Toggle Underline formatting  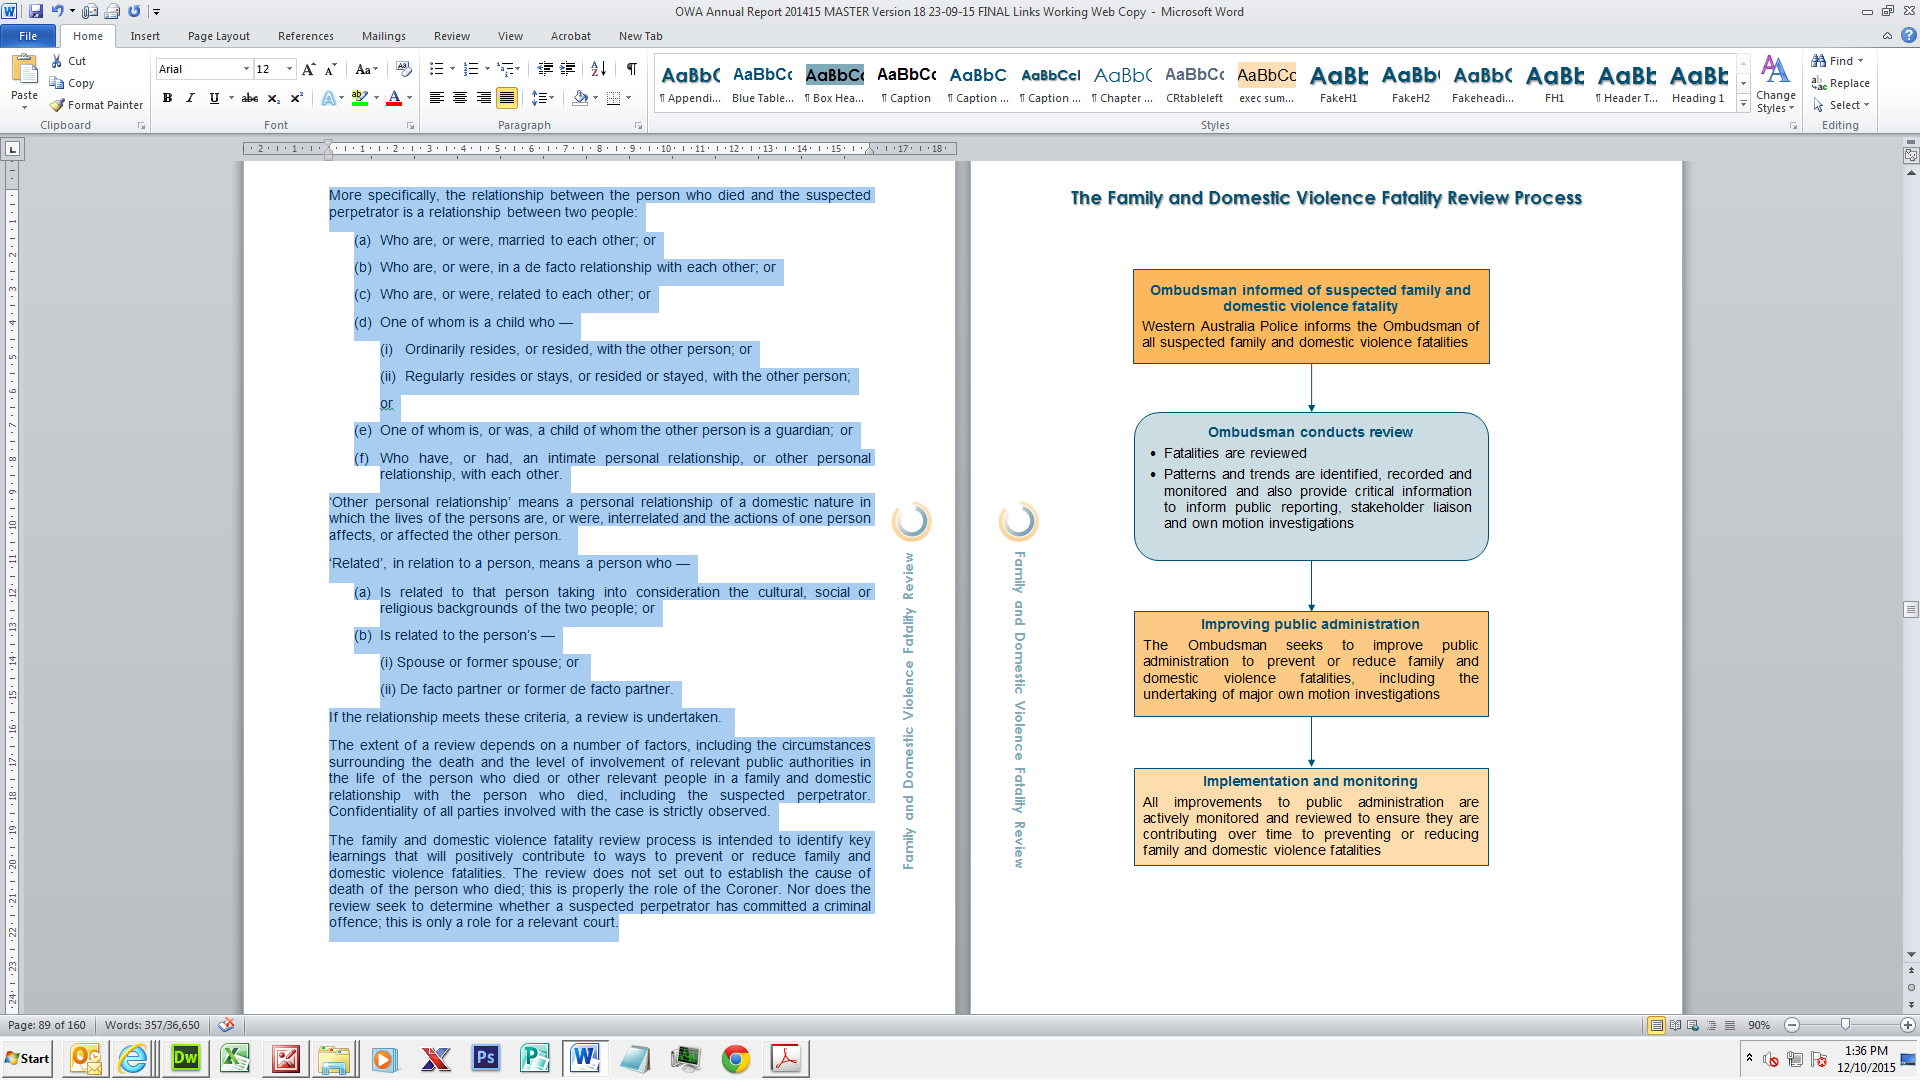click(214, 98)
